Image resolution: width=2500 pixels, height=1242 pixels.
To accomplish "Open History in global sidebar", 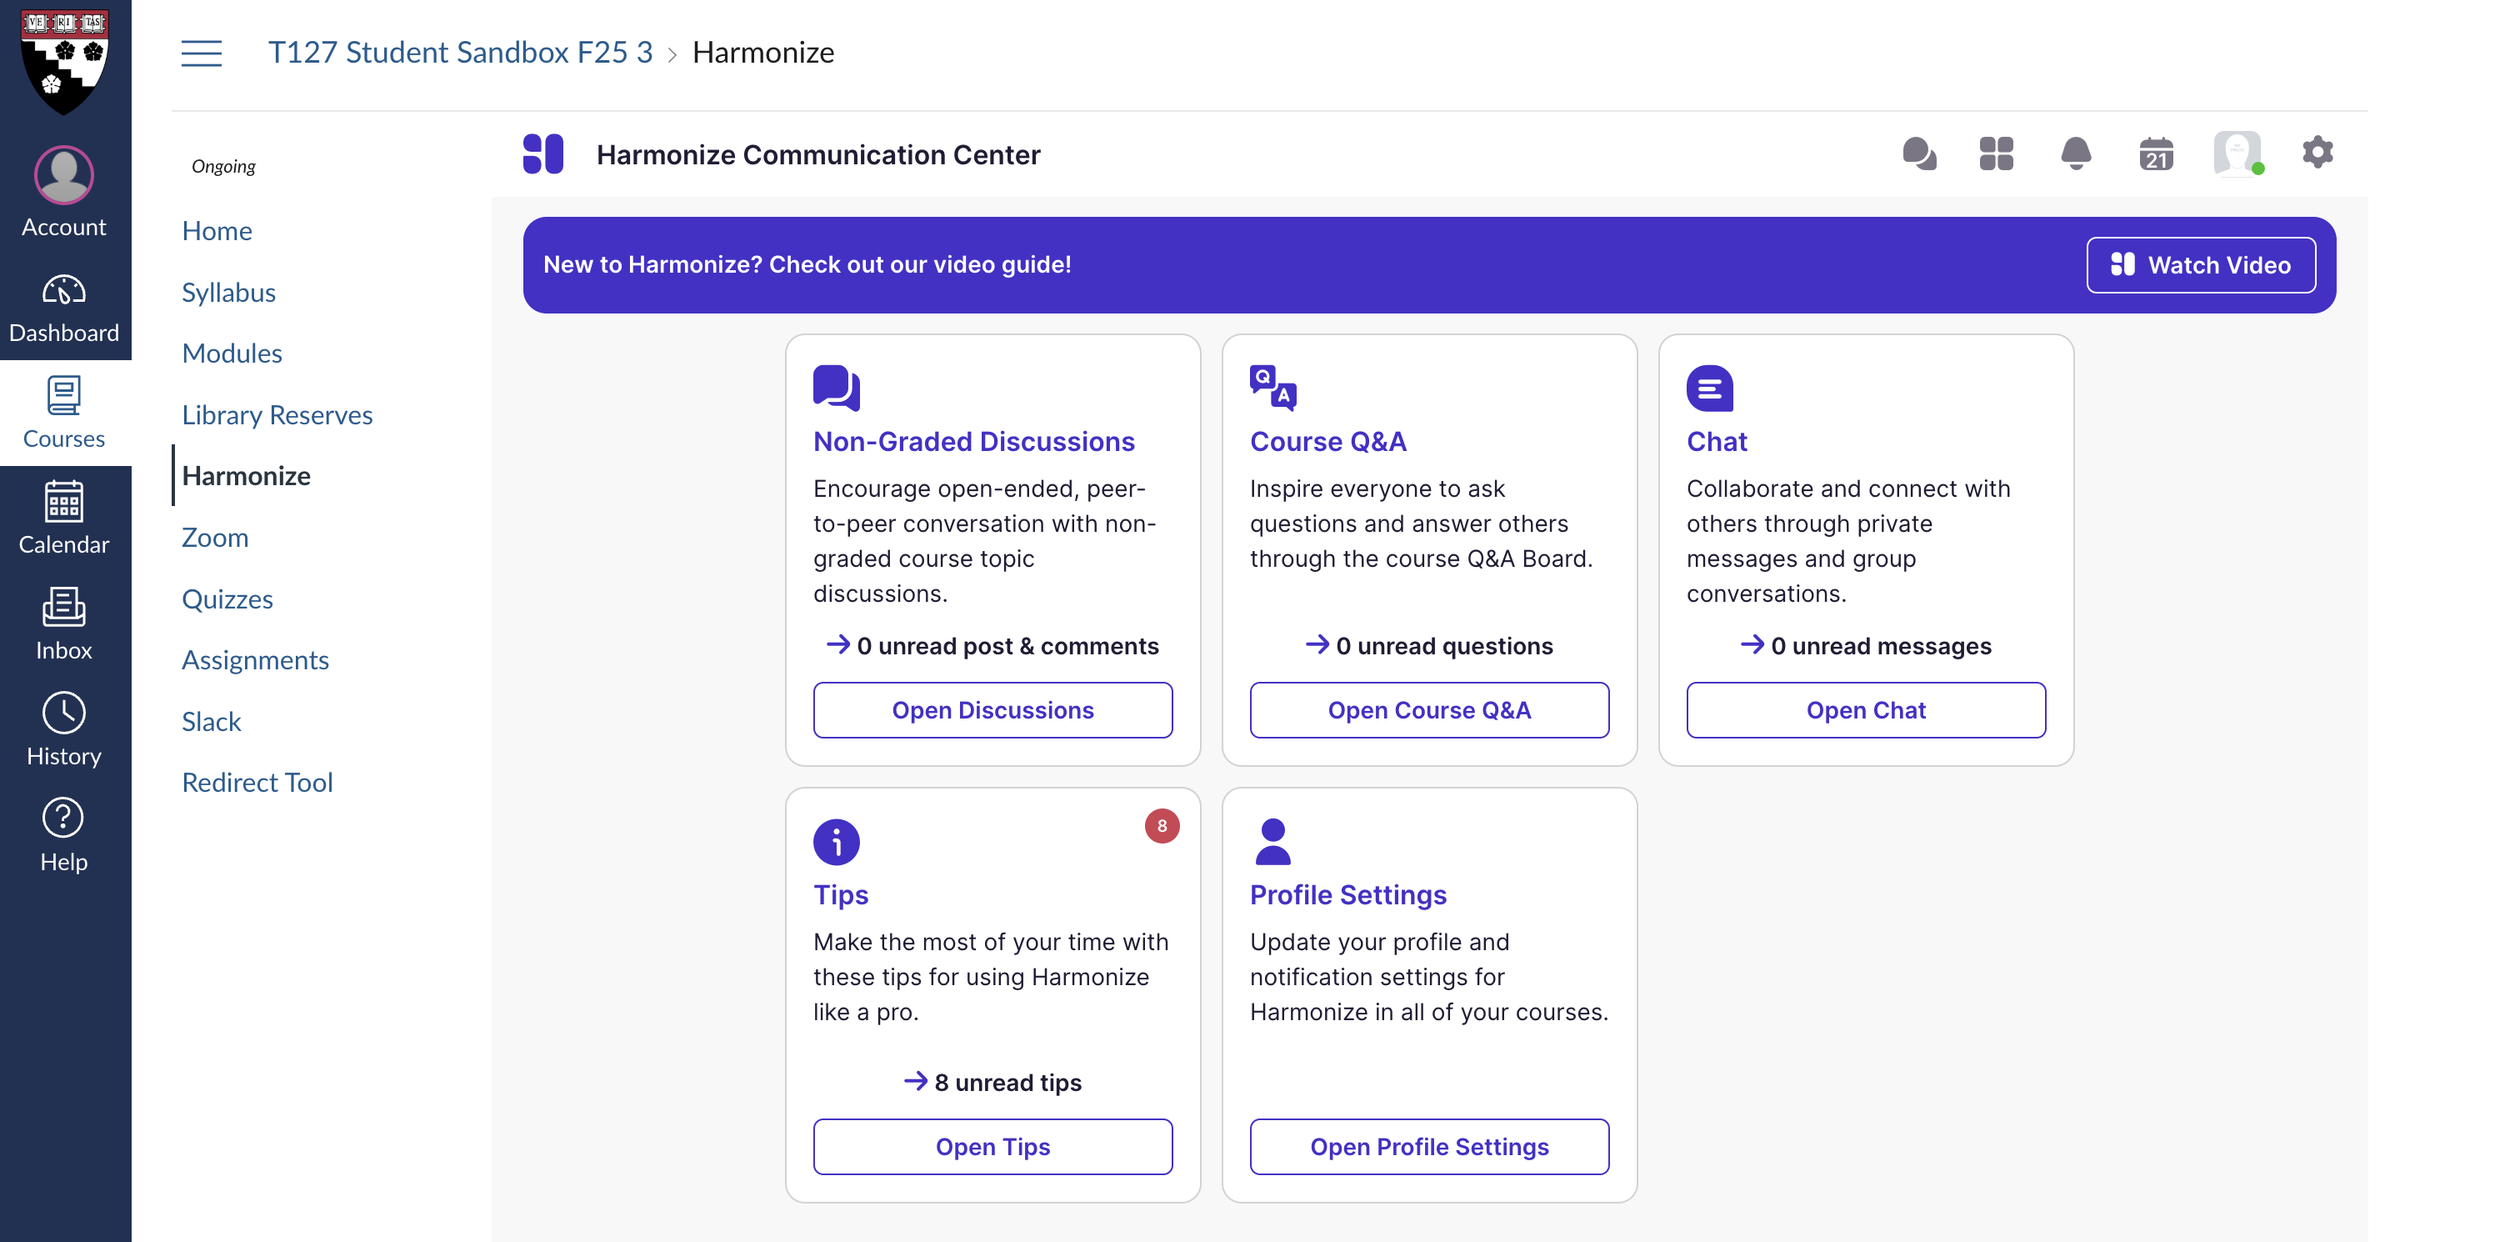I will [x=64, y=730].
